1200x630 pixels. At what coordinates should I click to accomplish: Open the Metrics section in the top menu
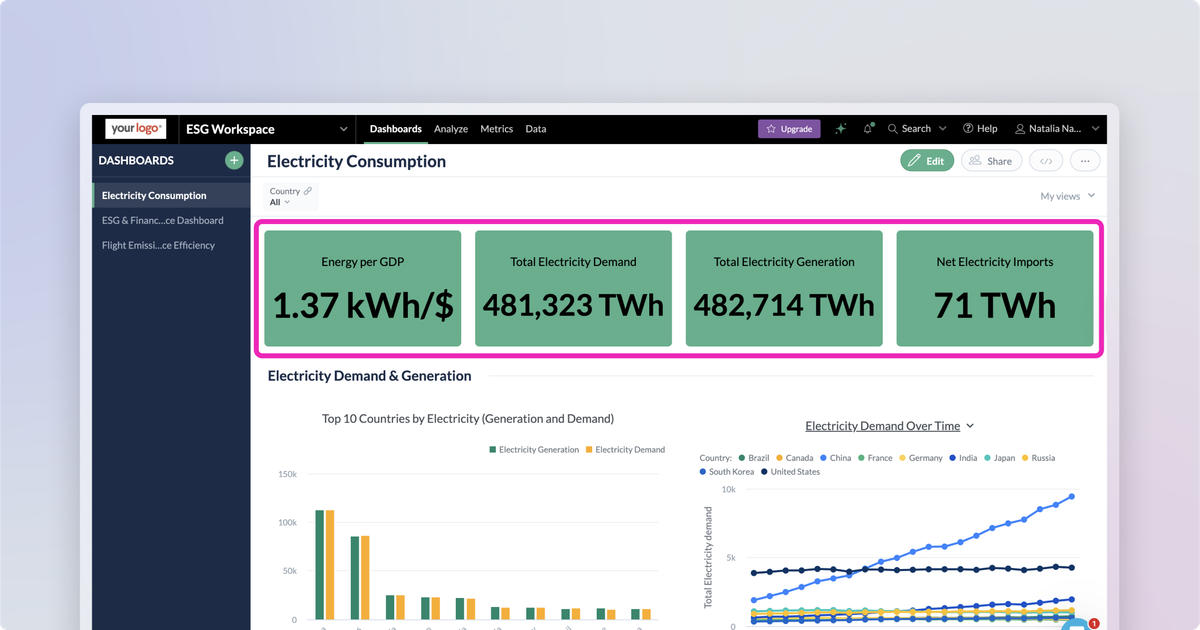point(496,128)
